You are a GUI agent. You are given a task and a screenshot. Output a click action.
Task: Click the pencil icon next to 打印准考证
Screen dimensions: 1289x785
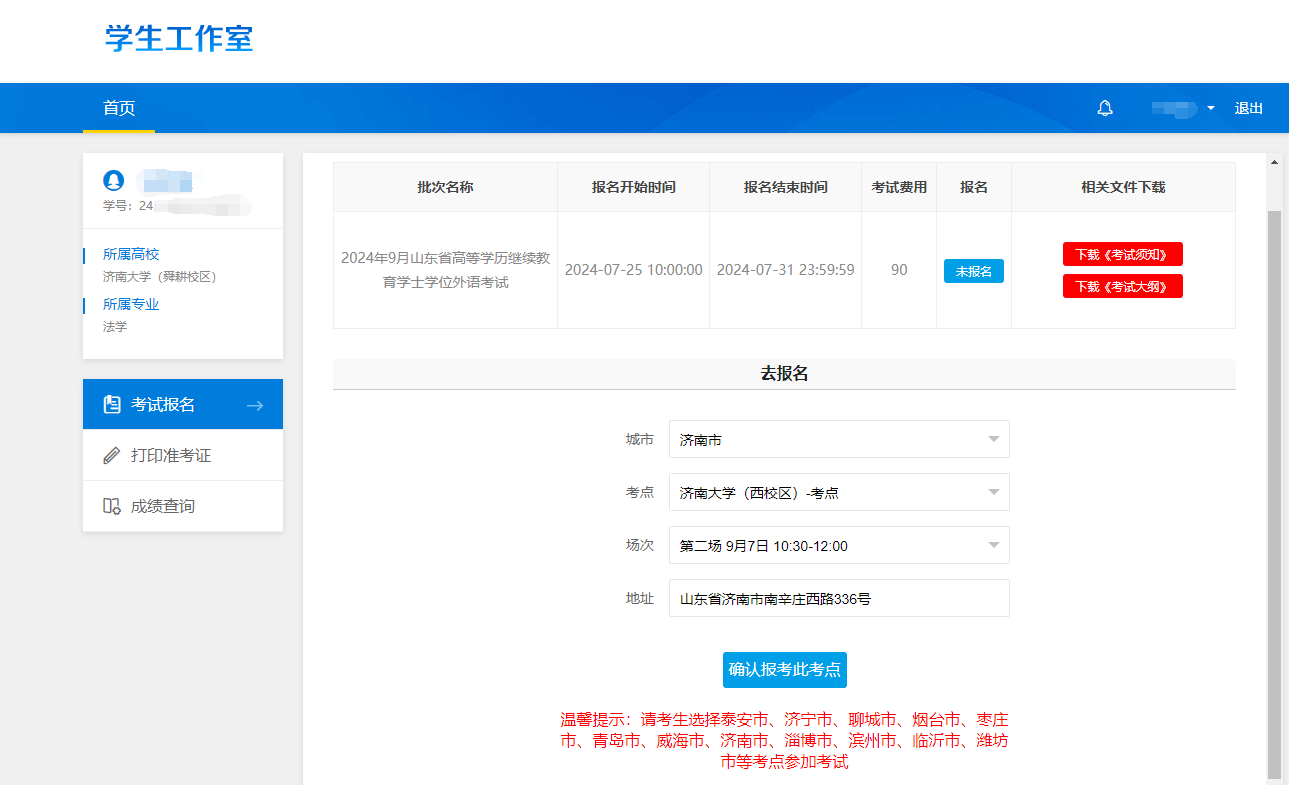tap(111, 454)
